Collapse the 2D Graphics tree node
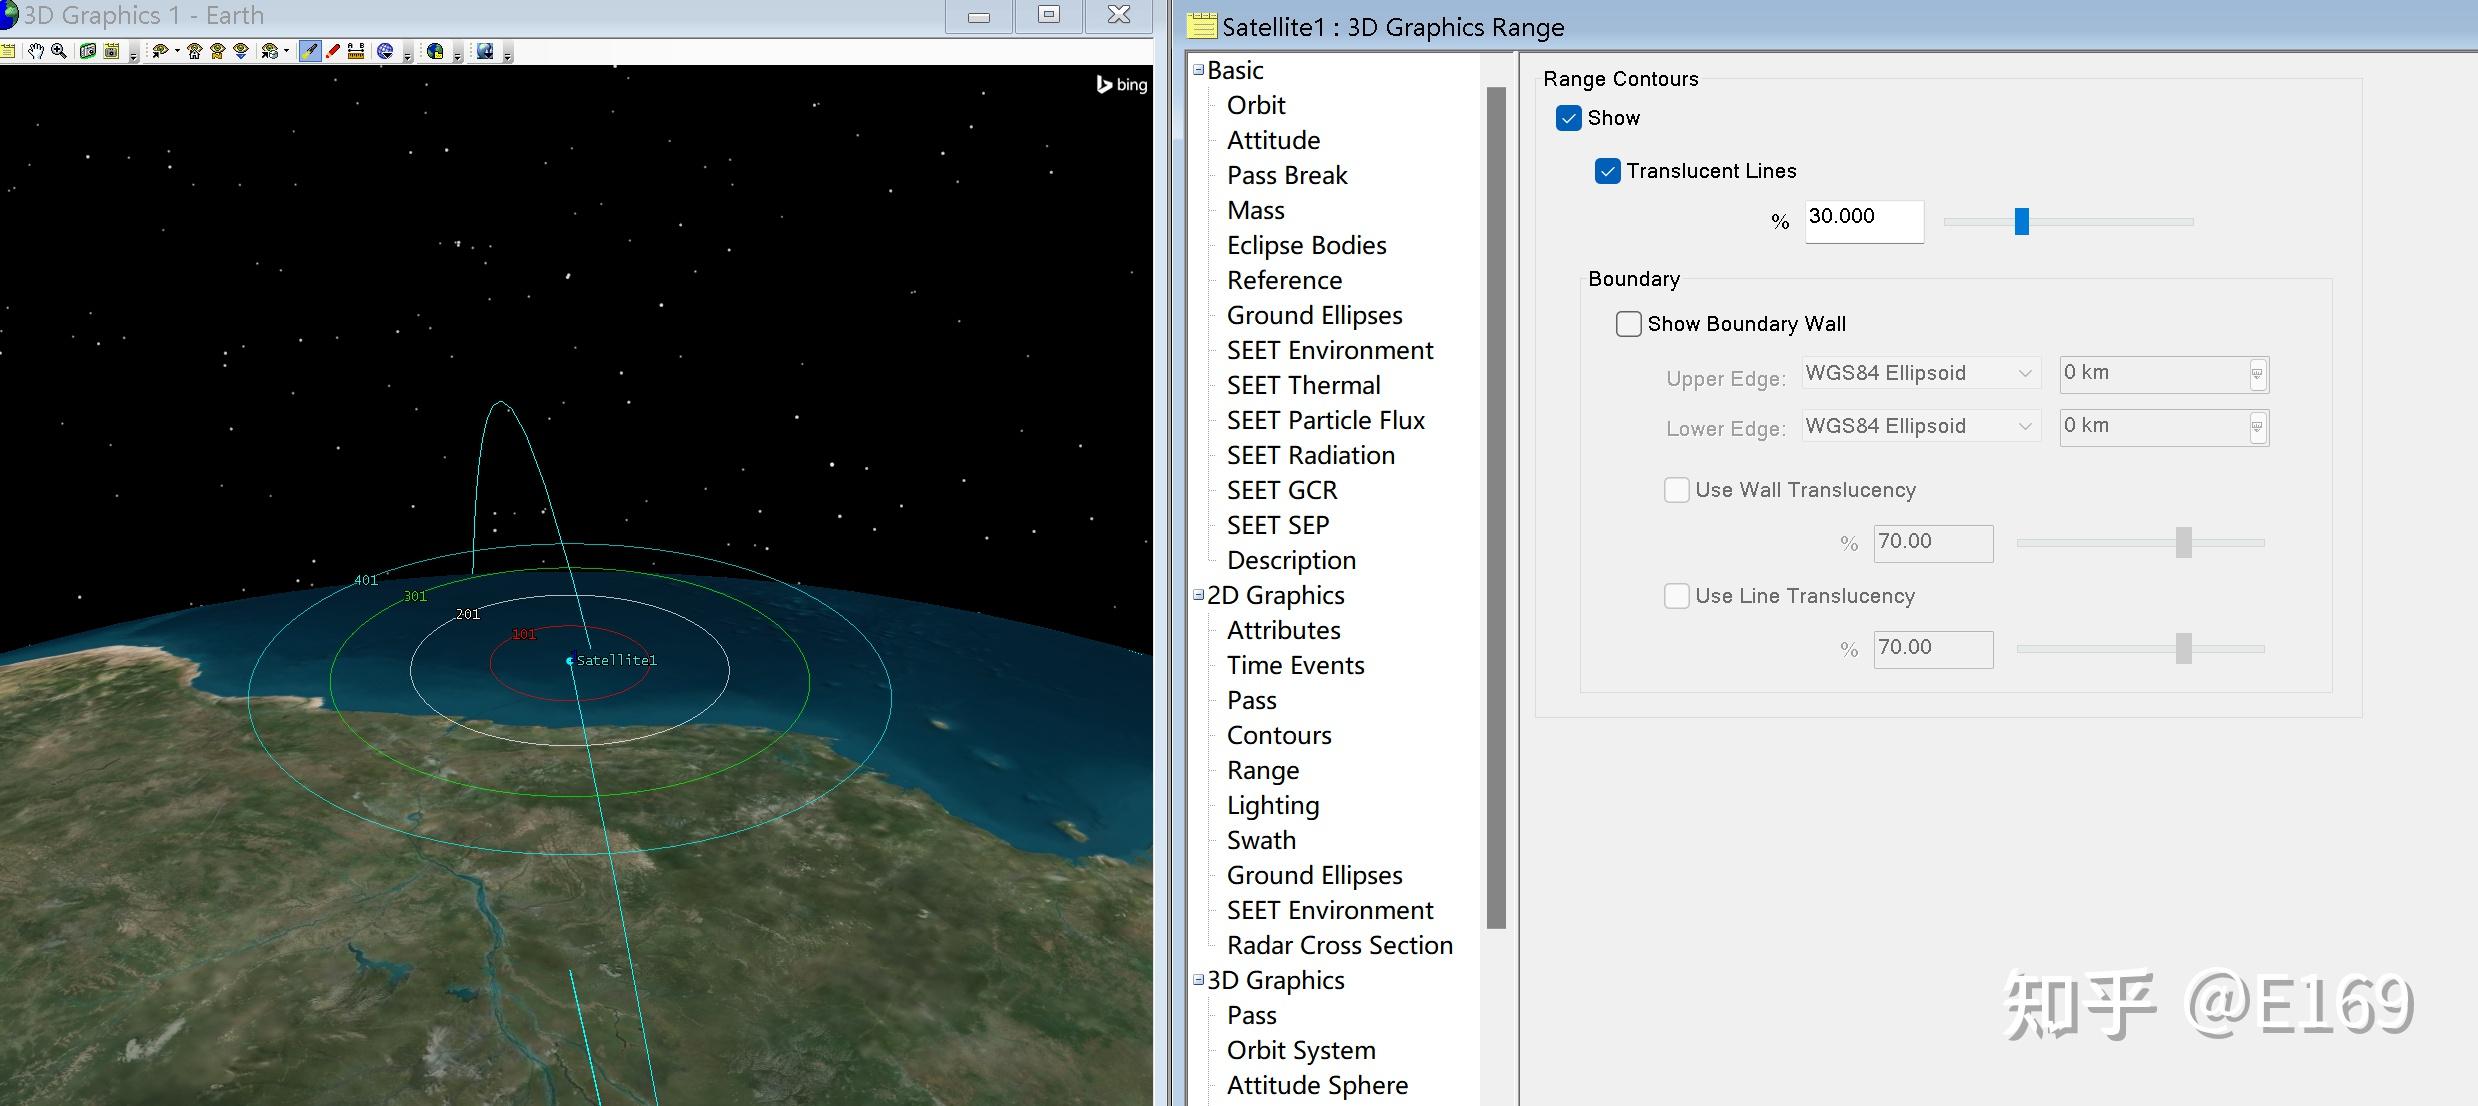This screenshot has width=2478, height=1106. click(x=1198, y=595)
